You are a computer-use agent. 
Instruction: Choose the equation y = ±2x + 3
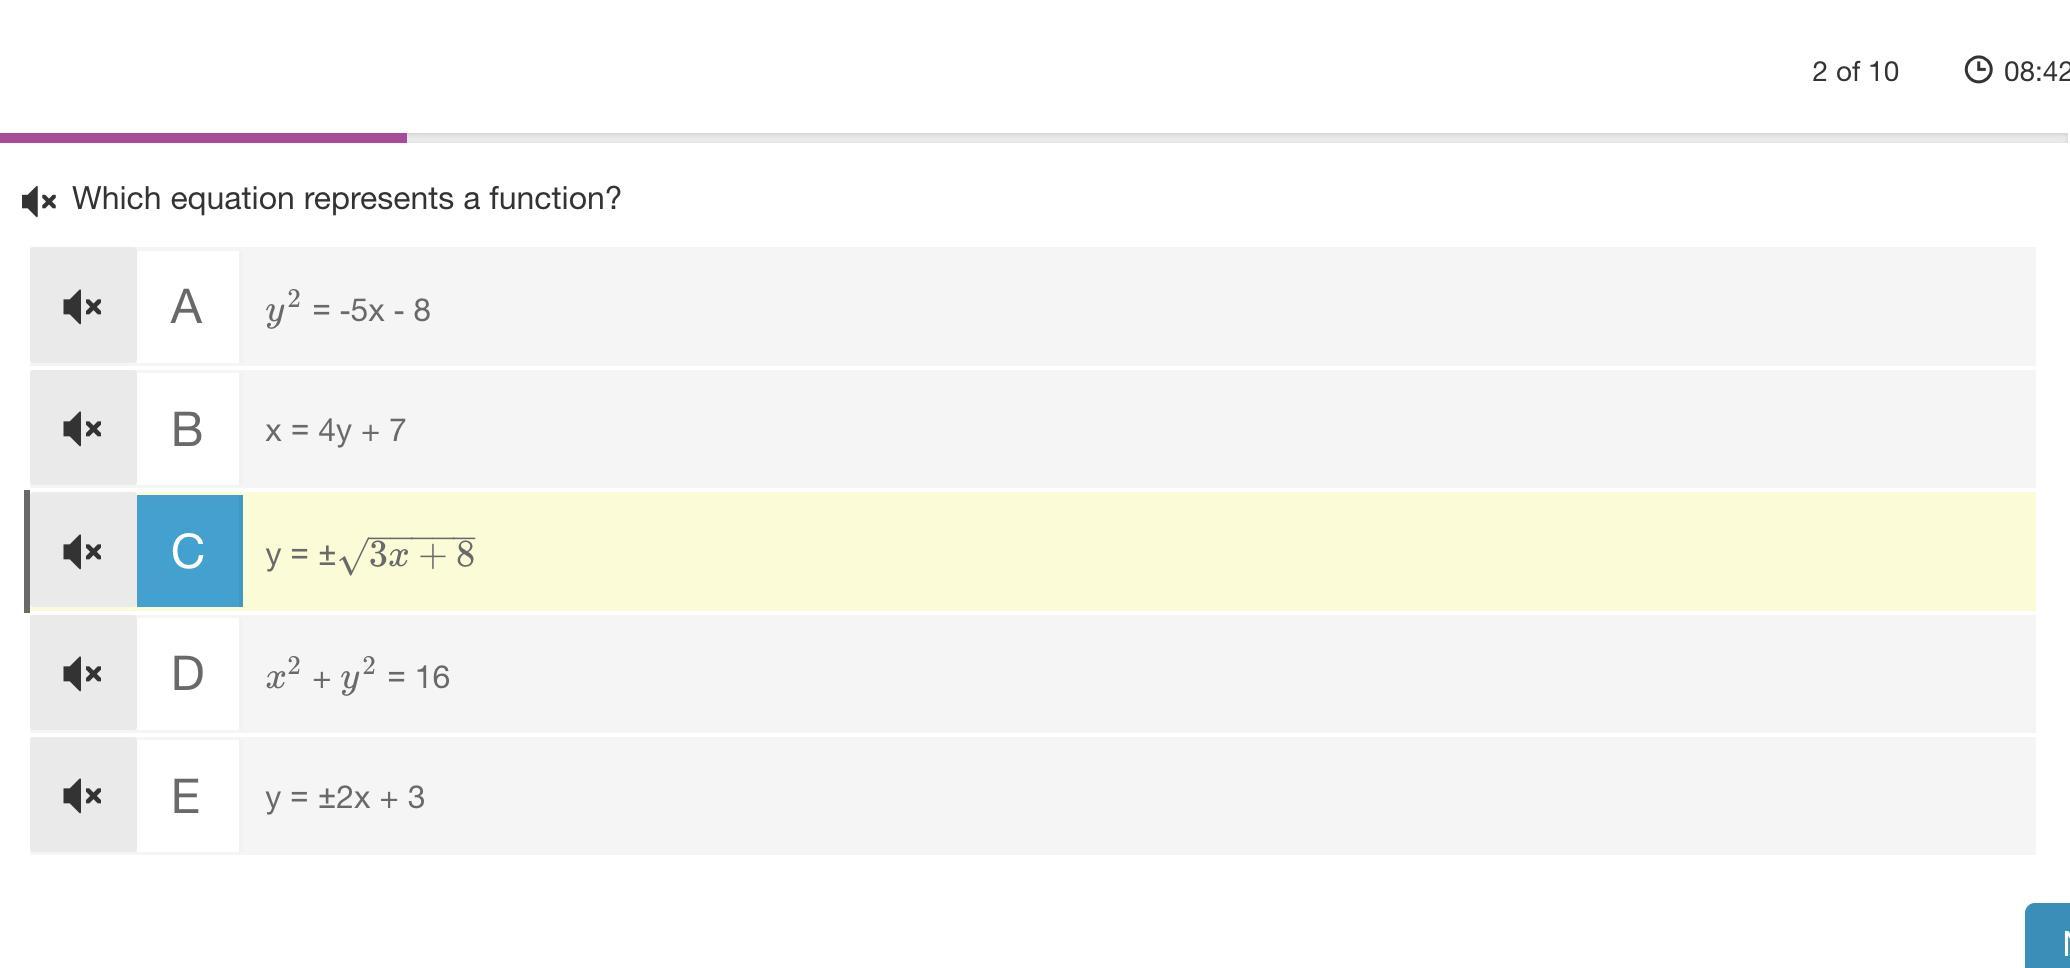(x=345, y=798)
